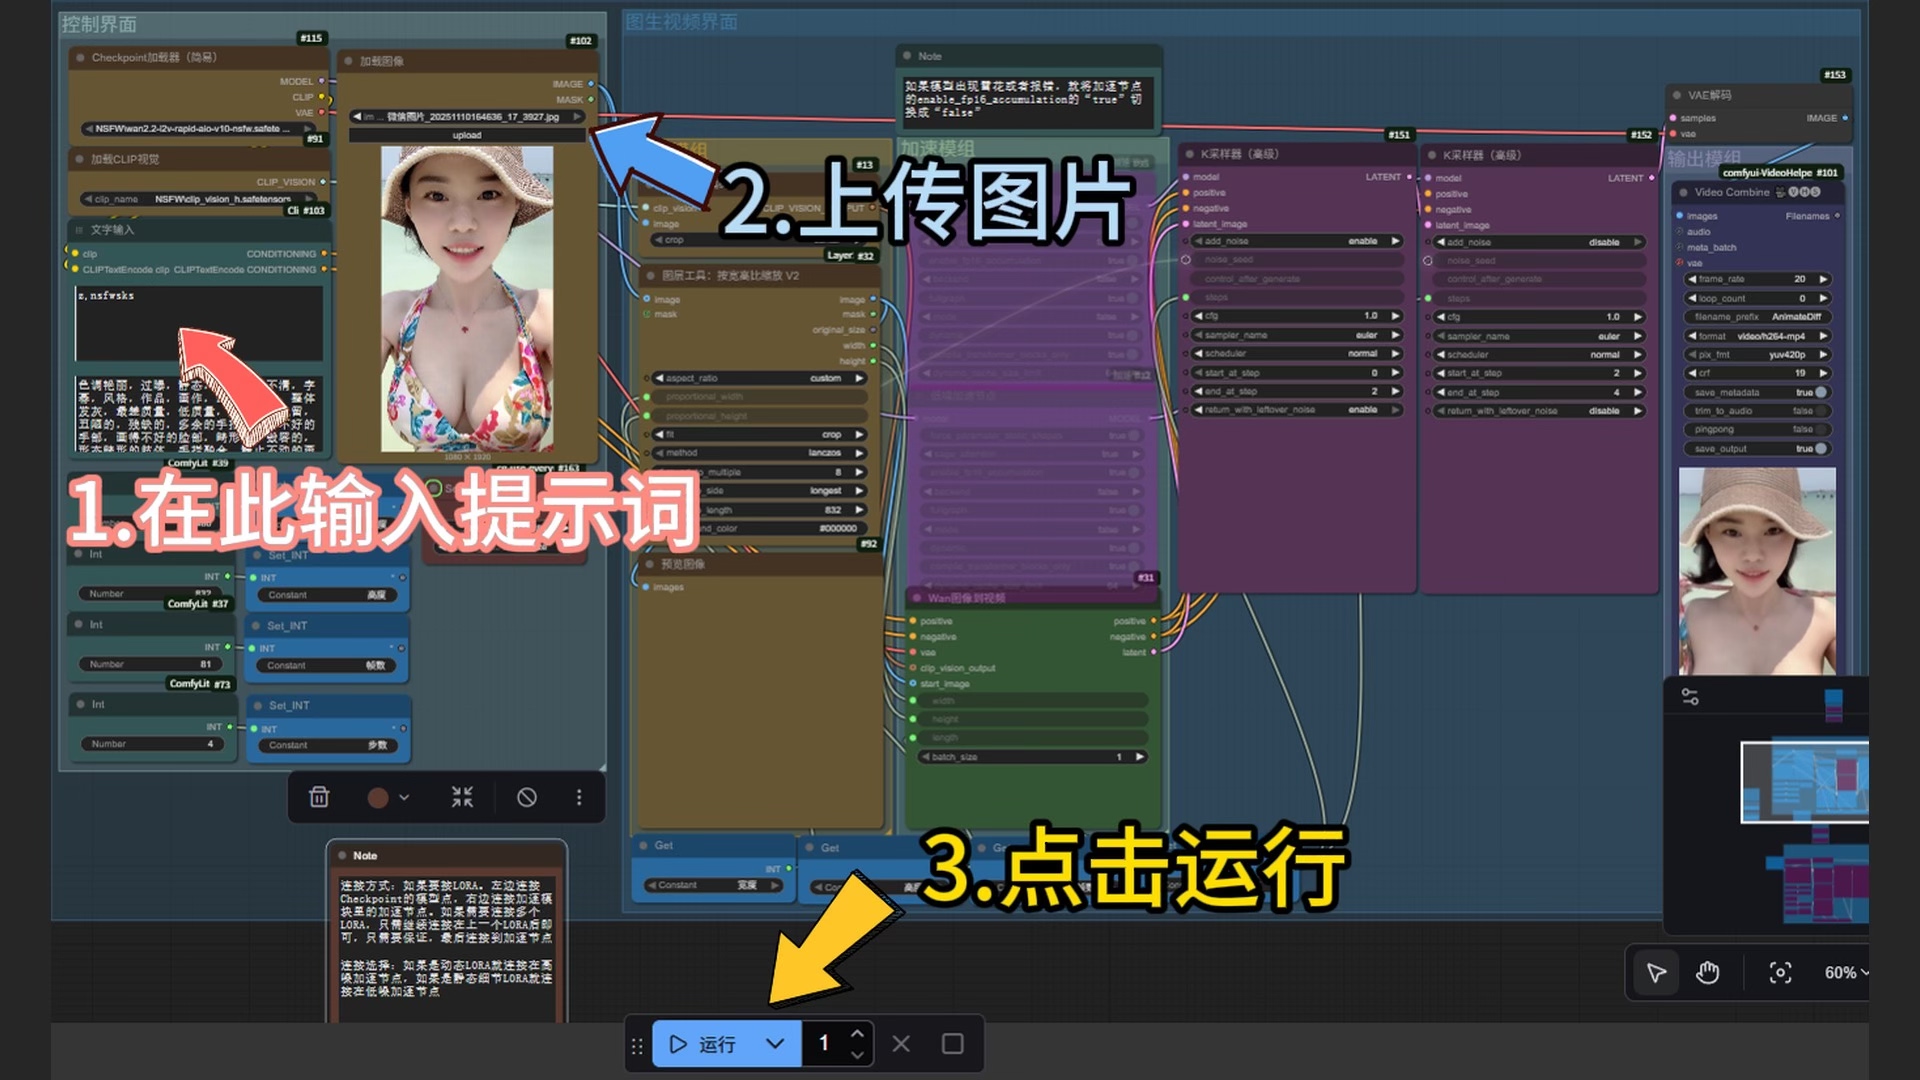This screenshot has width=1920, height=1080.
Task: Open the 60% zoom level dropdown
Action: (1845, 972)
